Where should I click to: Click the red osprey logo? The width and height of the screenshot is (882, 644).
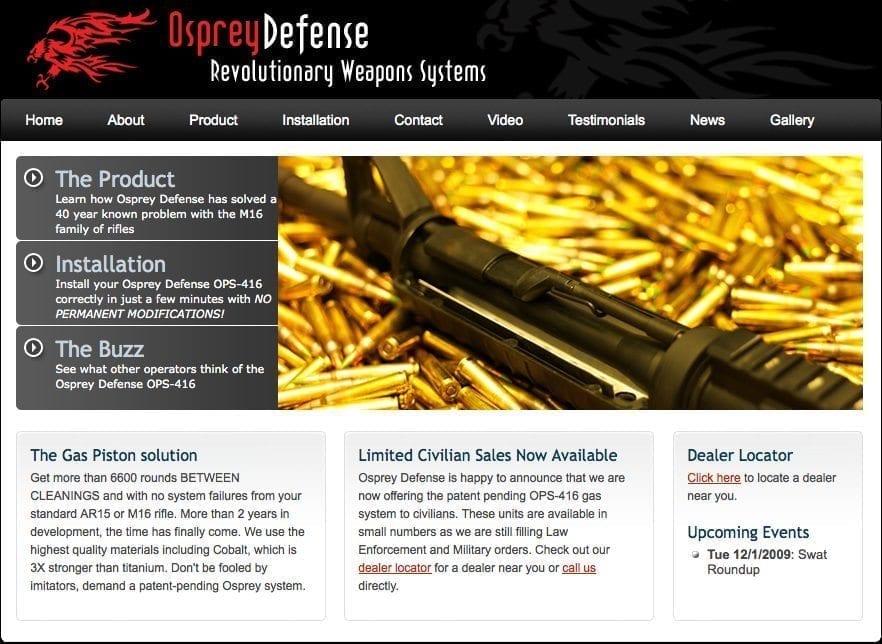[90, 48]
